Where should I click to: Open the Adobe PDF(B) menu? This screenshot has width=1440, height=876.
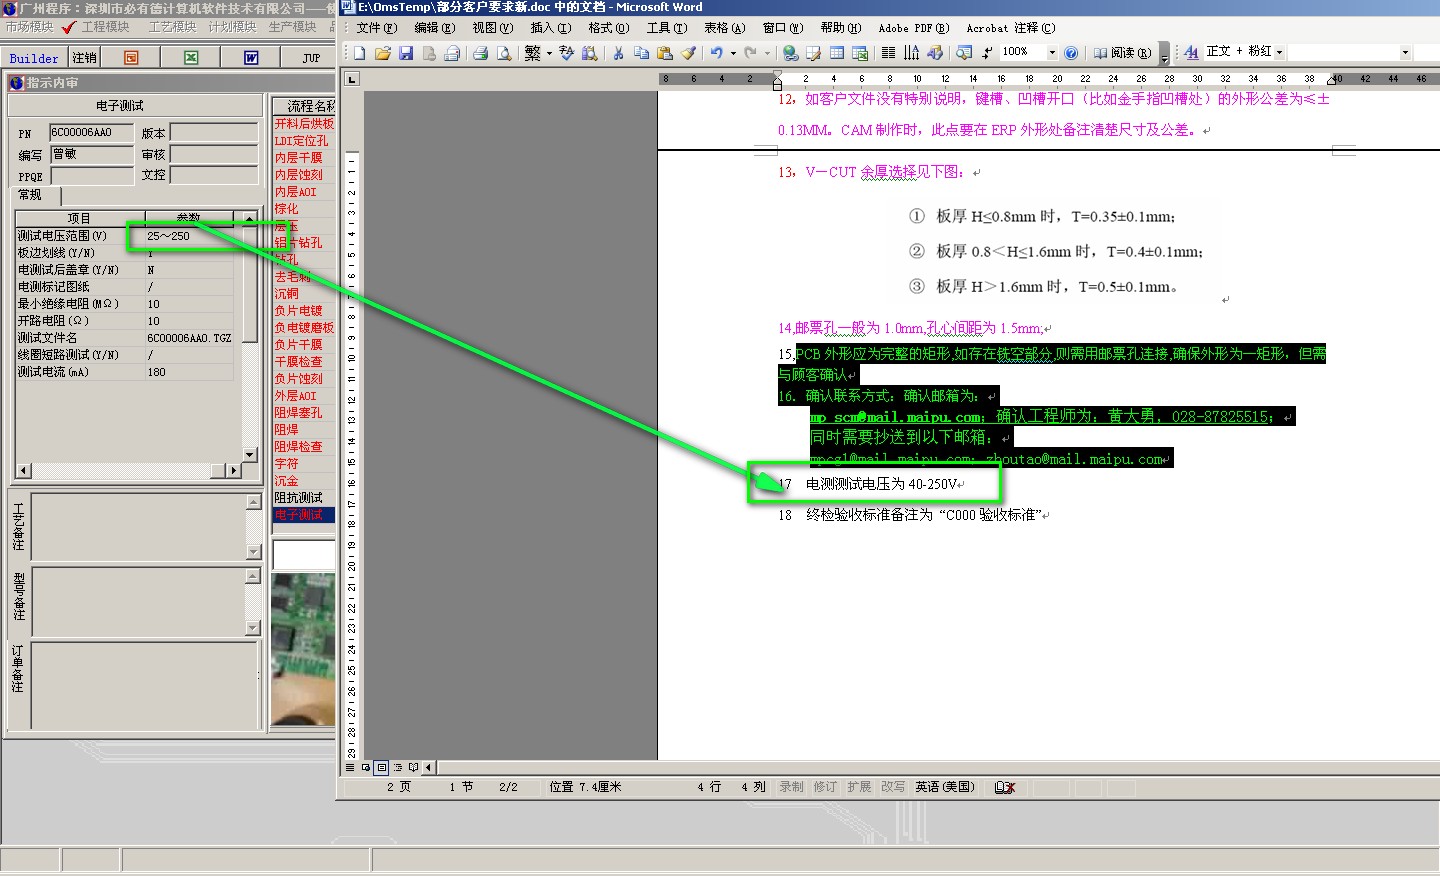914,28
